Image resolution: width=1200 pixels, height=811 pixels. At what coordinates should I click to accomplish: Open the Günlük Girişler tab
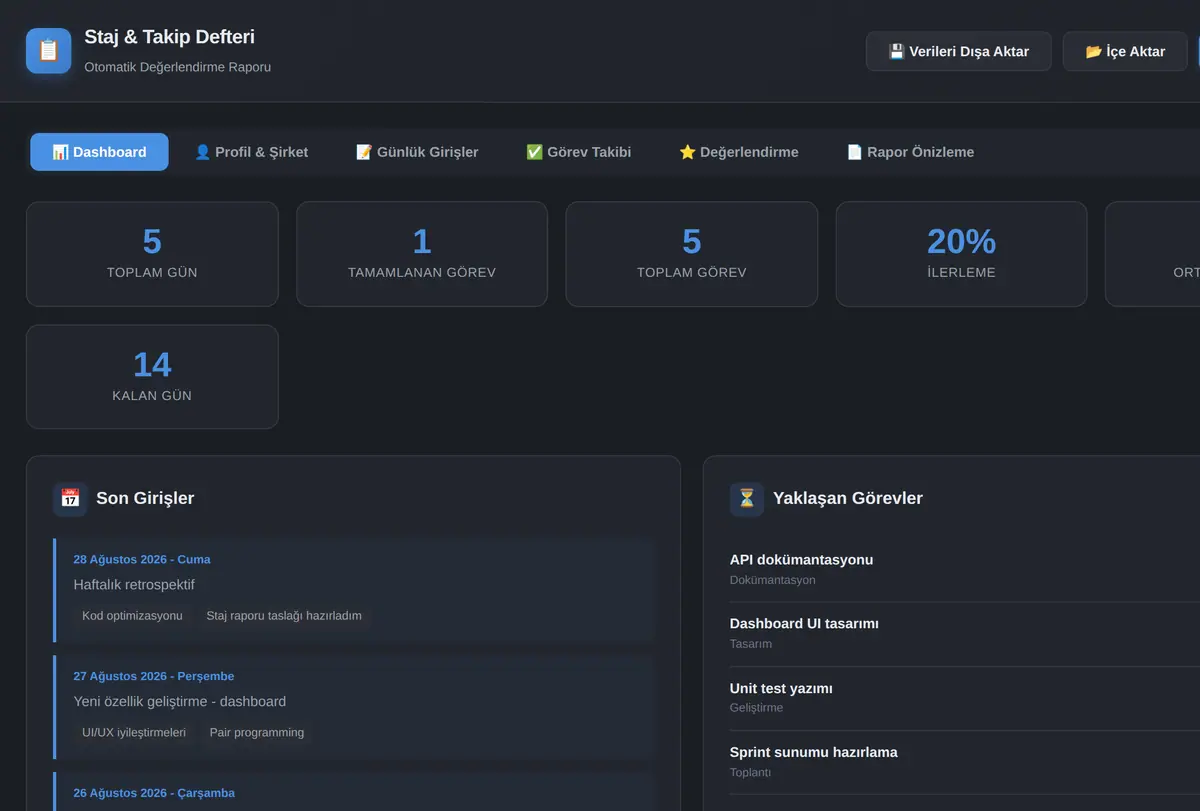417,152
